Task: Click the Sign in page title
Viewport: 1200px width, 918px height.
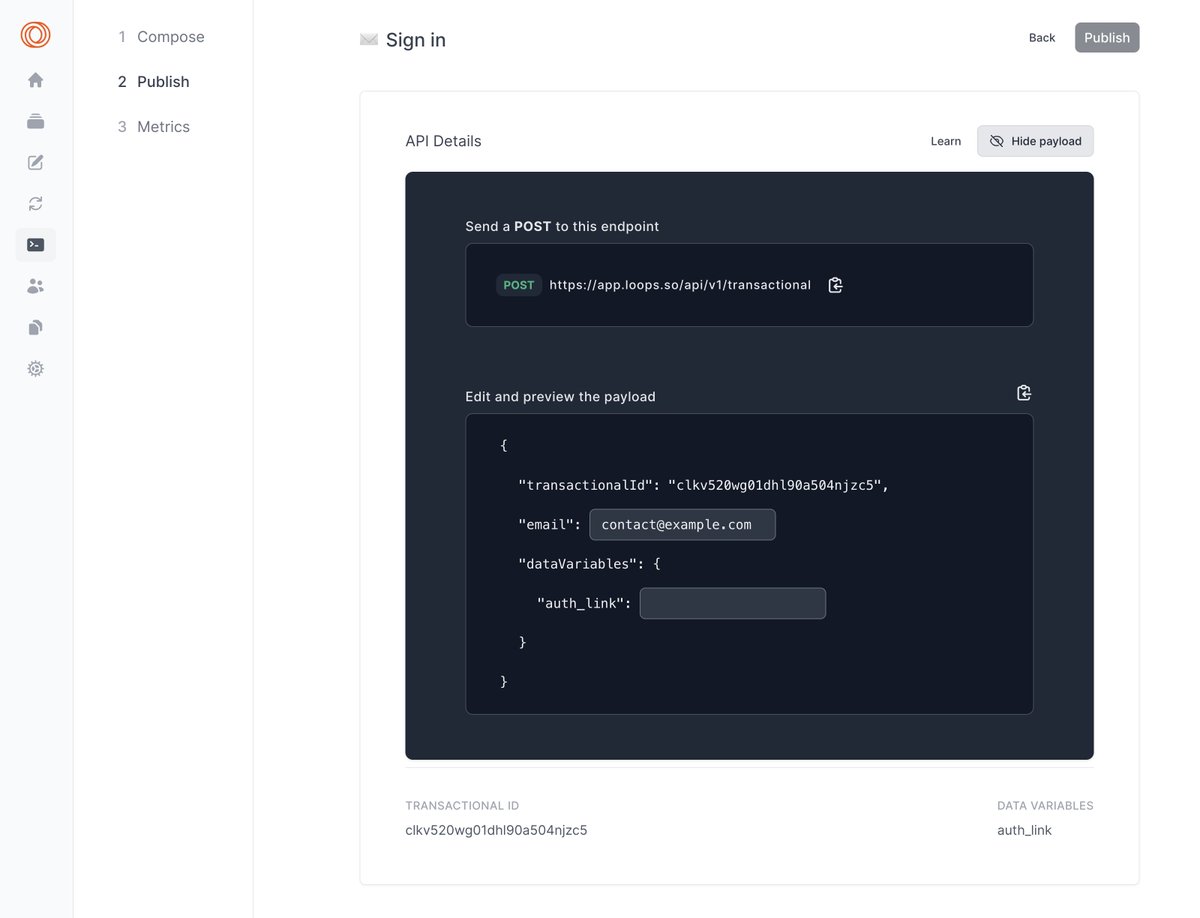Action: 416,40
